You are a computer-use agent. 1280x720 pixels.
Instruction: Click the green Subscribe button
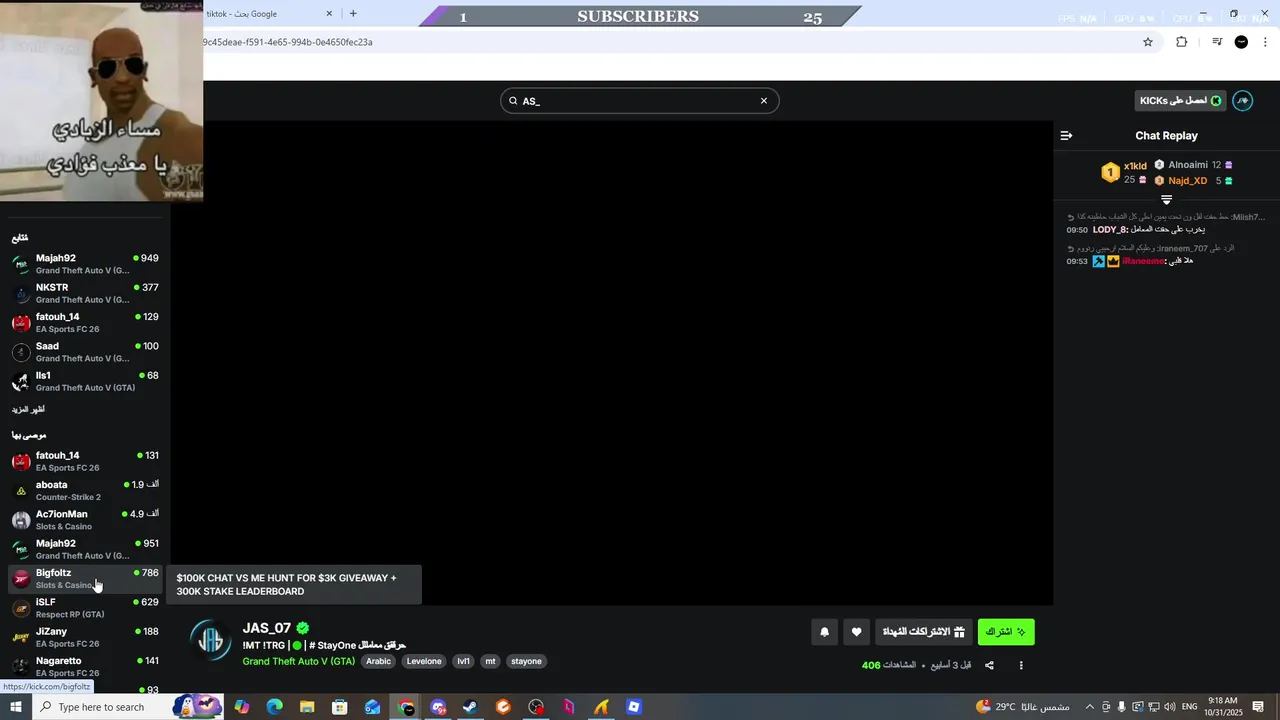1006,632
